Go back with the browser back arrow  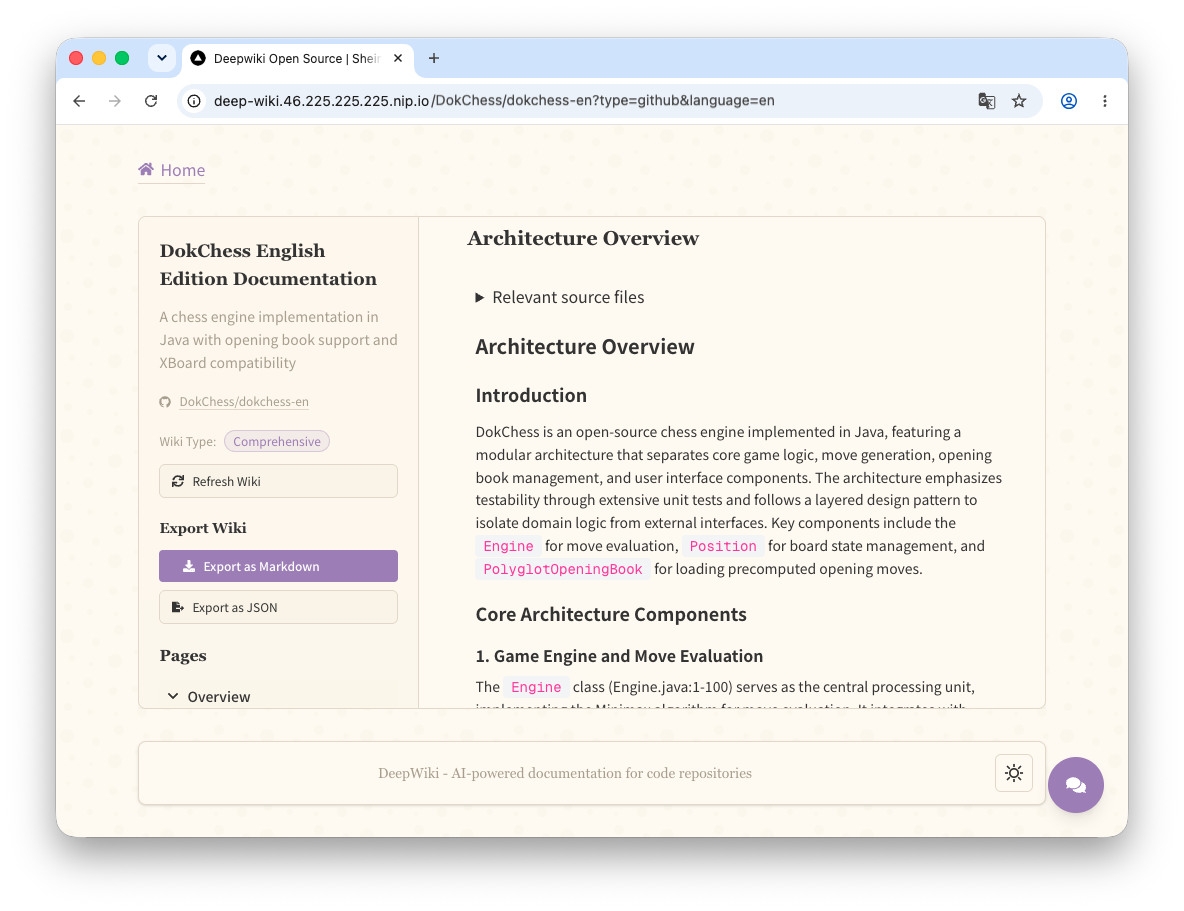tap(79, 101)
